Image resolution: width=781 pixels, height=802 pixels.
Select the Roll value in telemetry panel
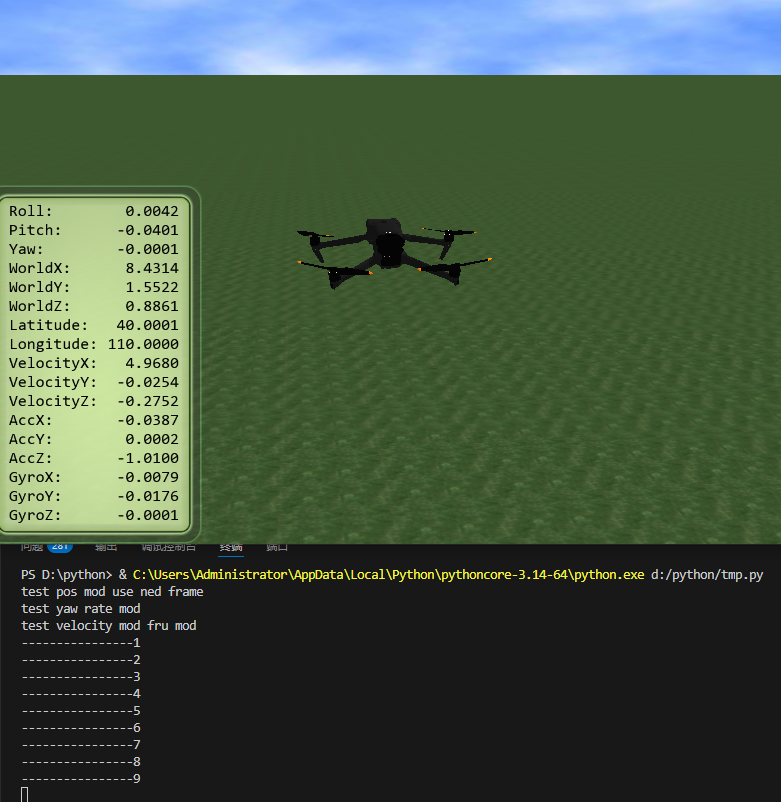point(152,211)
